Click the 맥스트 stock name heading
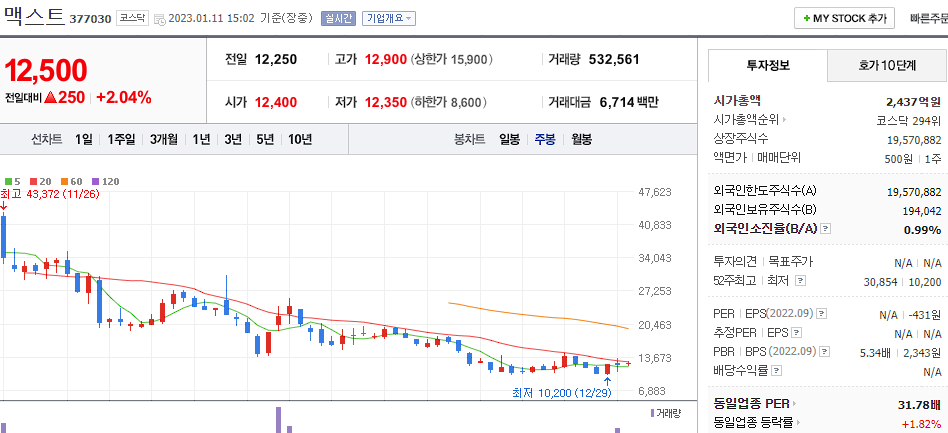Viewport: 948px width, 433px height. pyautogui.click(x=34, y=16)
